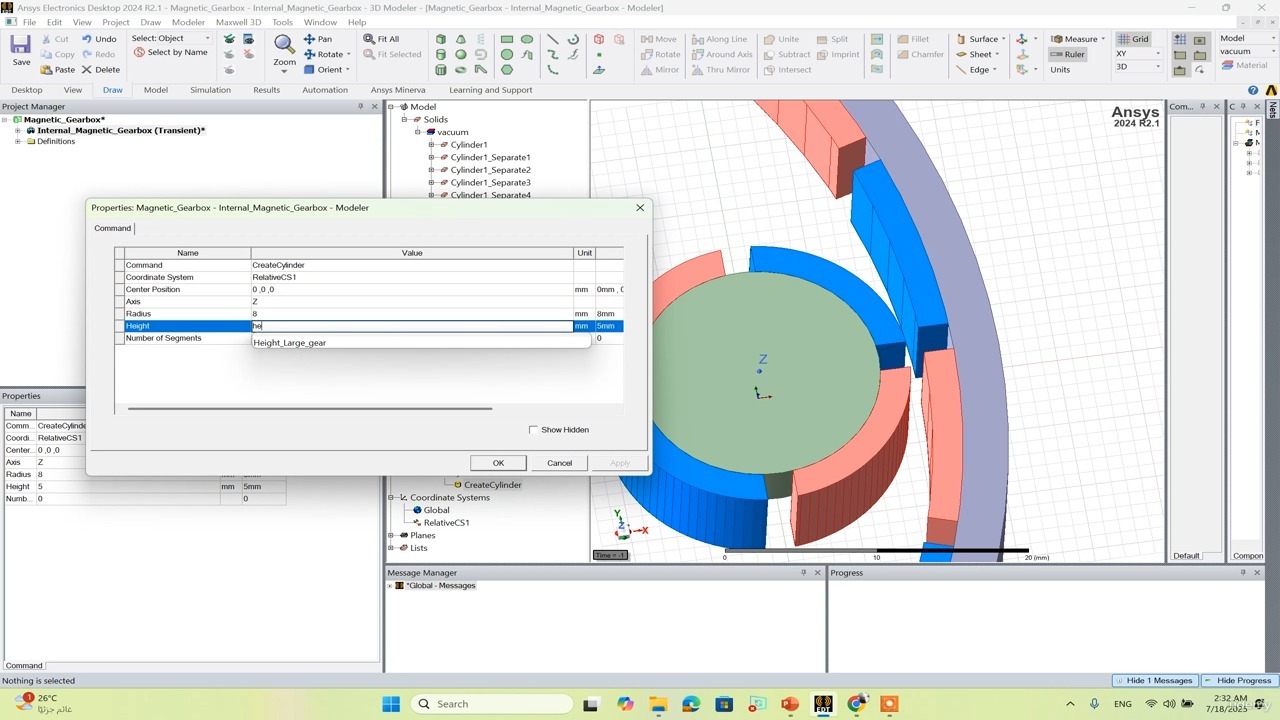Open the Zoom magnifier tool
This screenshot has height=720, width=1280.
pyautogui.click(x=285, y=45)
